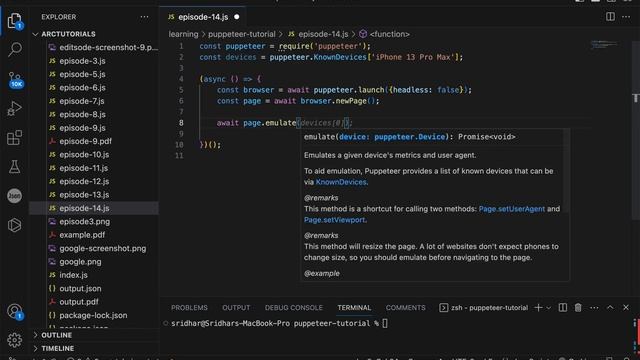The width and height of the screenshot is (640, 360).
Task: Click into the terminal prompt line
Action: pyautogui.click(x=279, y=323)
